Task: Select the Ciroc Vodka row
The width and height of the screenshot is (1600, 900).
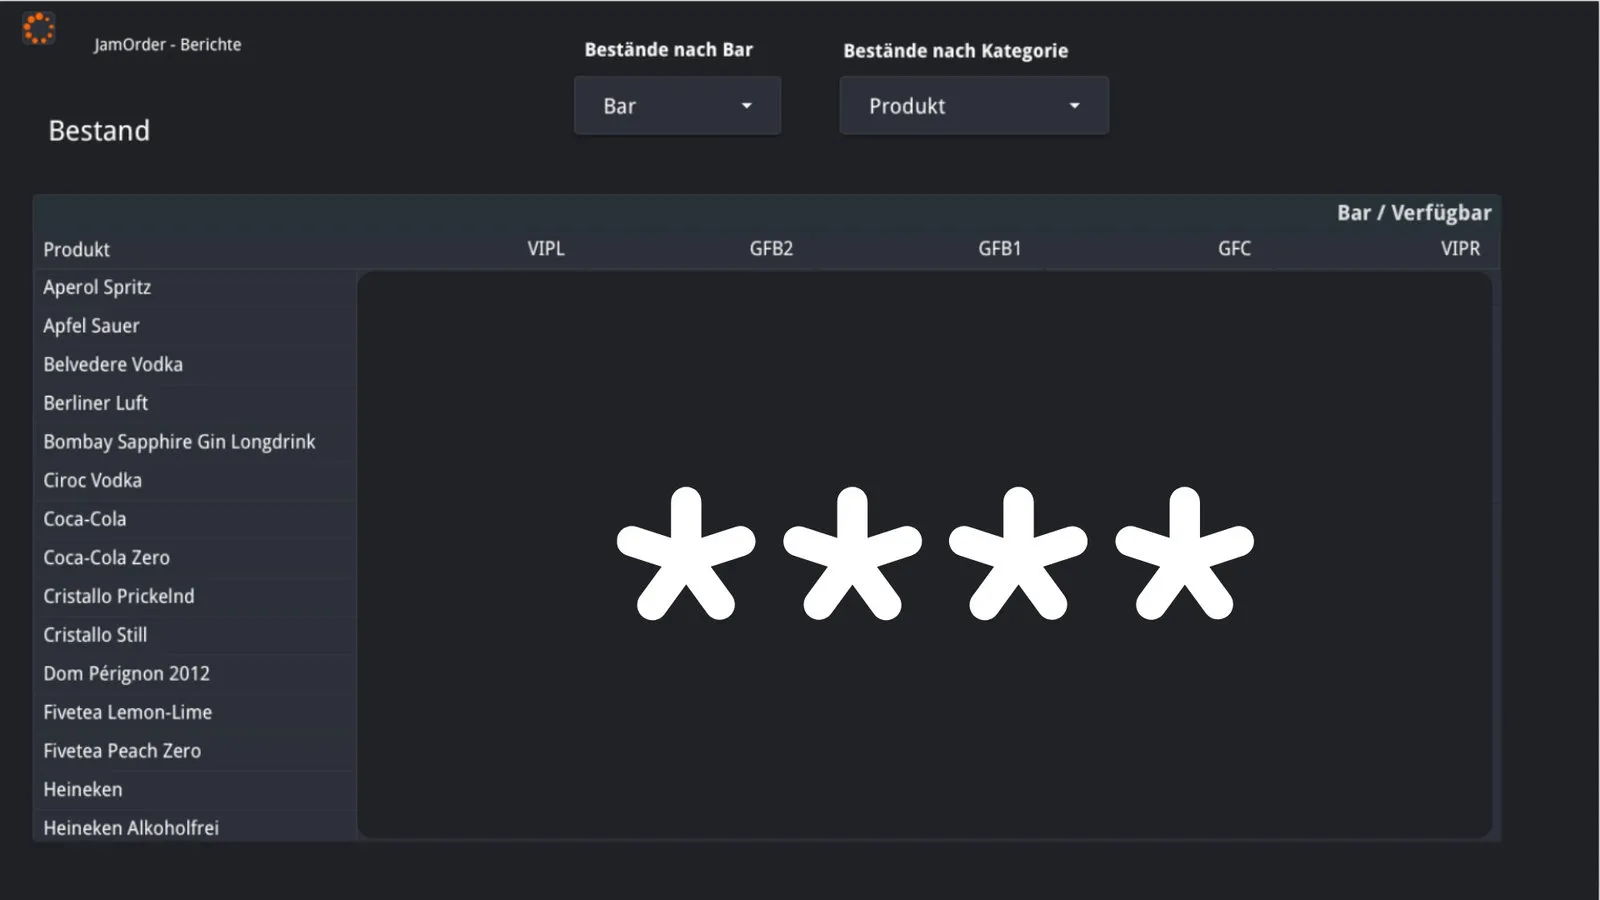Action: (195, 481)
